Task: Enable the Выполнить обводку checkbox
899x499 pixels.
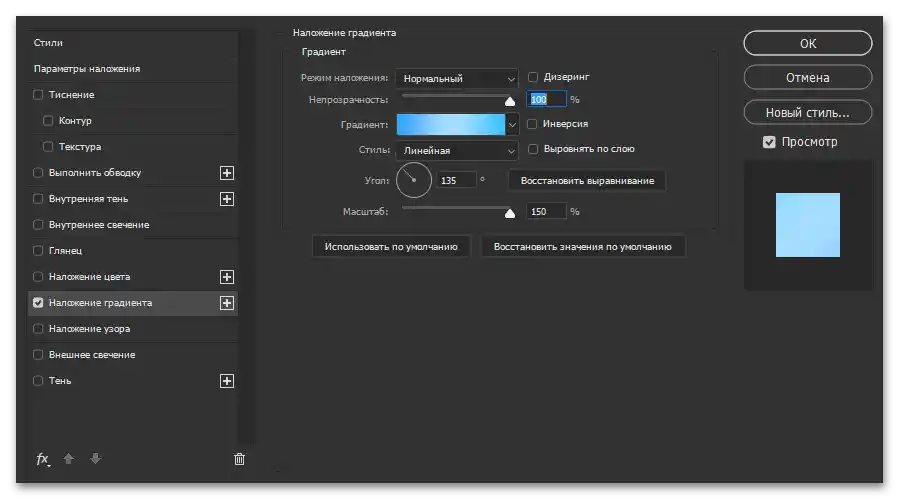Action: 38,173
